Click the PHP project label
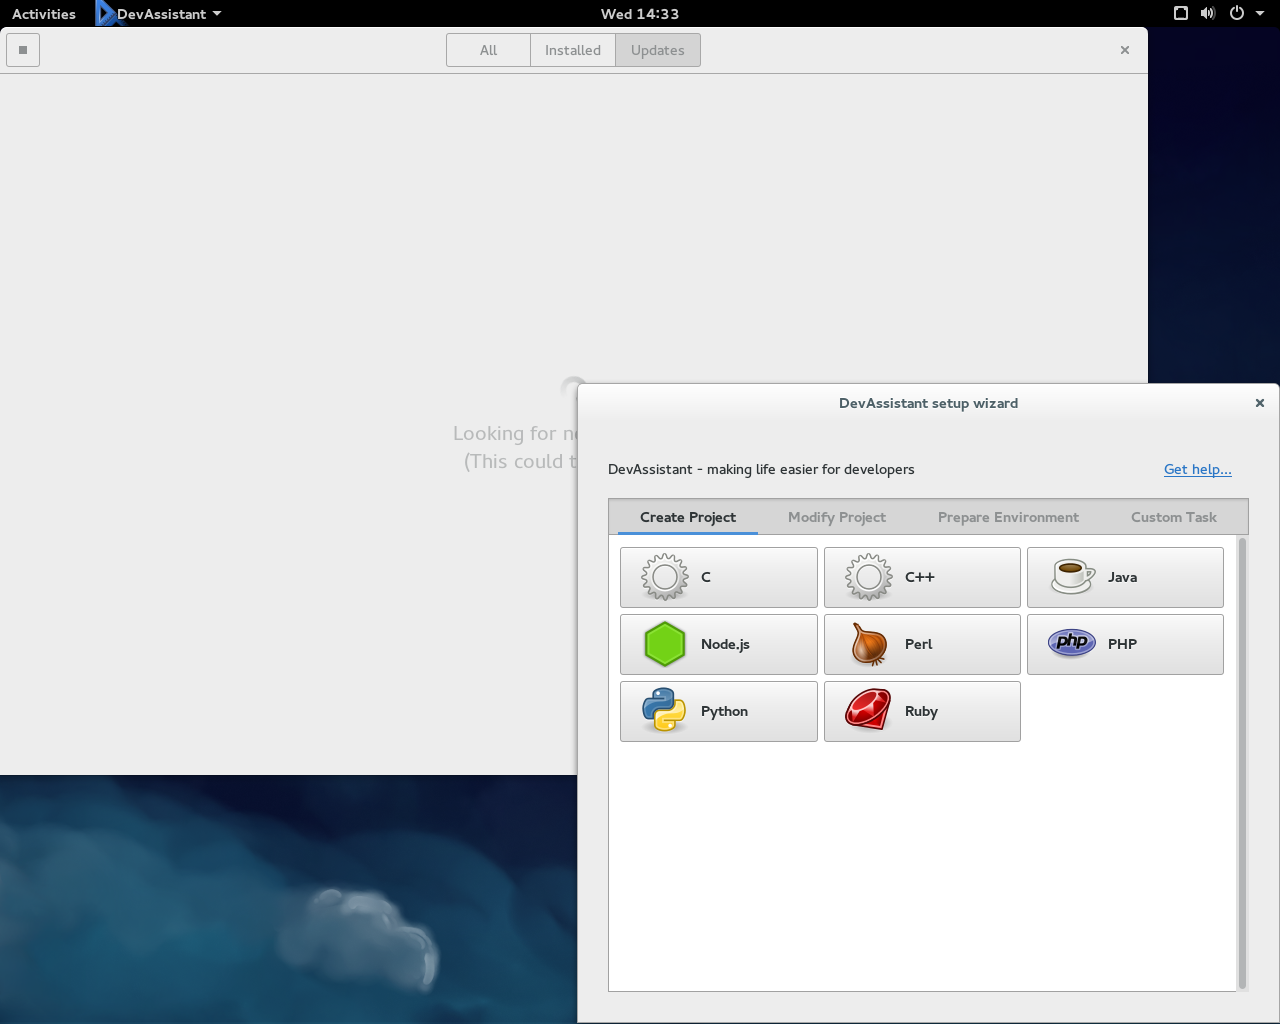1280x1024 pixels. [x=1122, y=644]
